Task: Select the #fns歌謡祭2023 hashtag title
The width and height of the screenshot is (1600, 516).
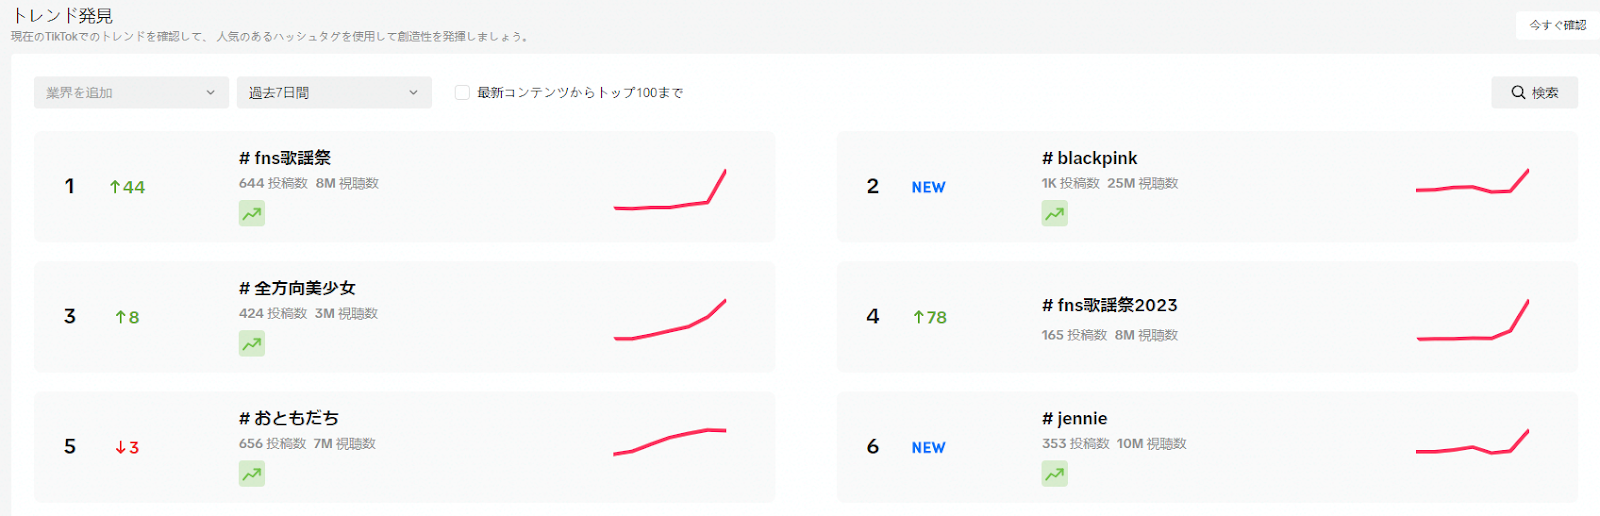Action: pyautogui.click(x=1110, y=305)
